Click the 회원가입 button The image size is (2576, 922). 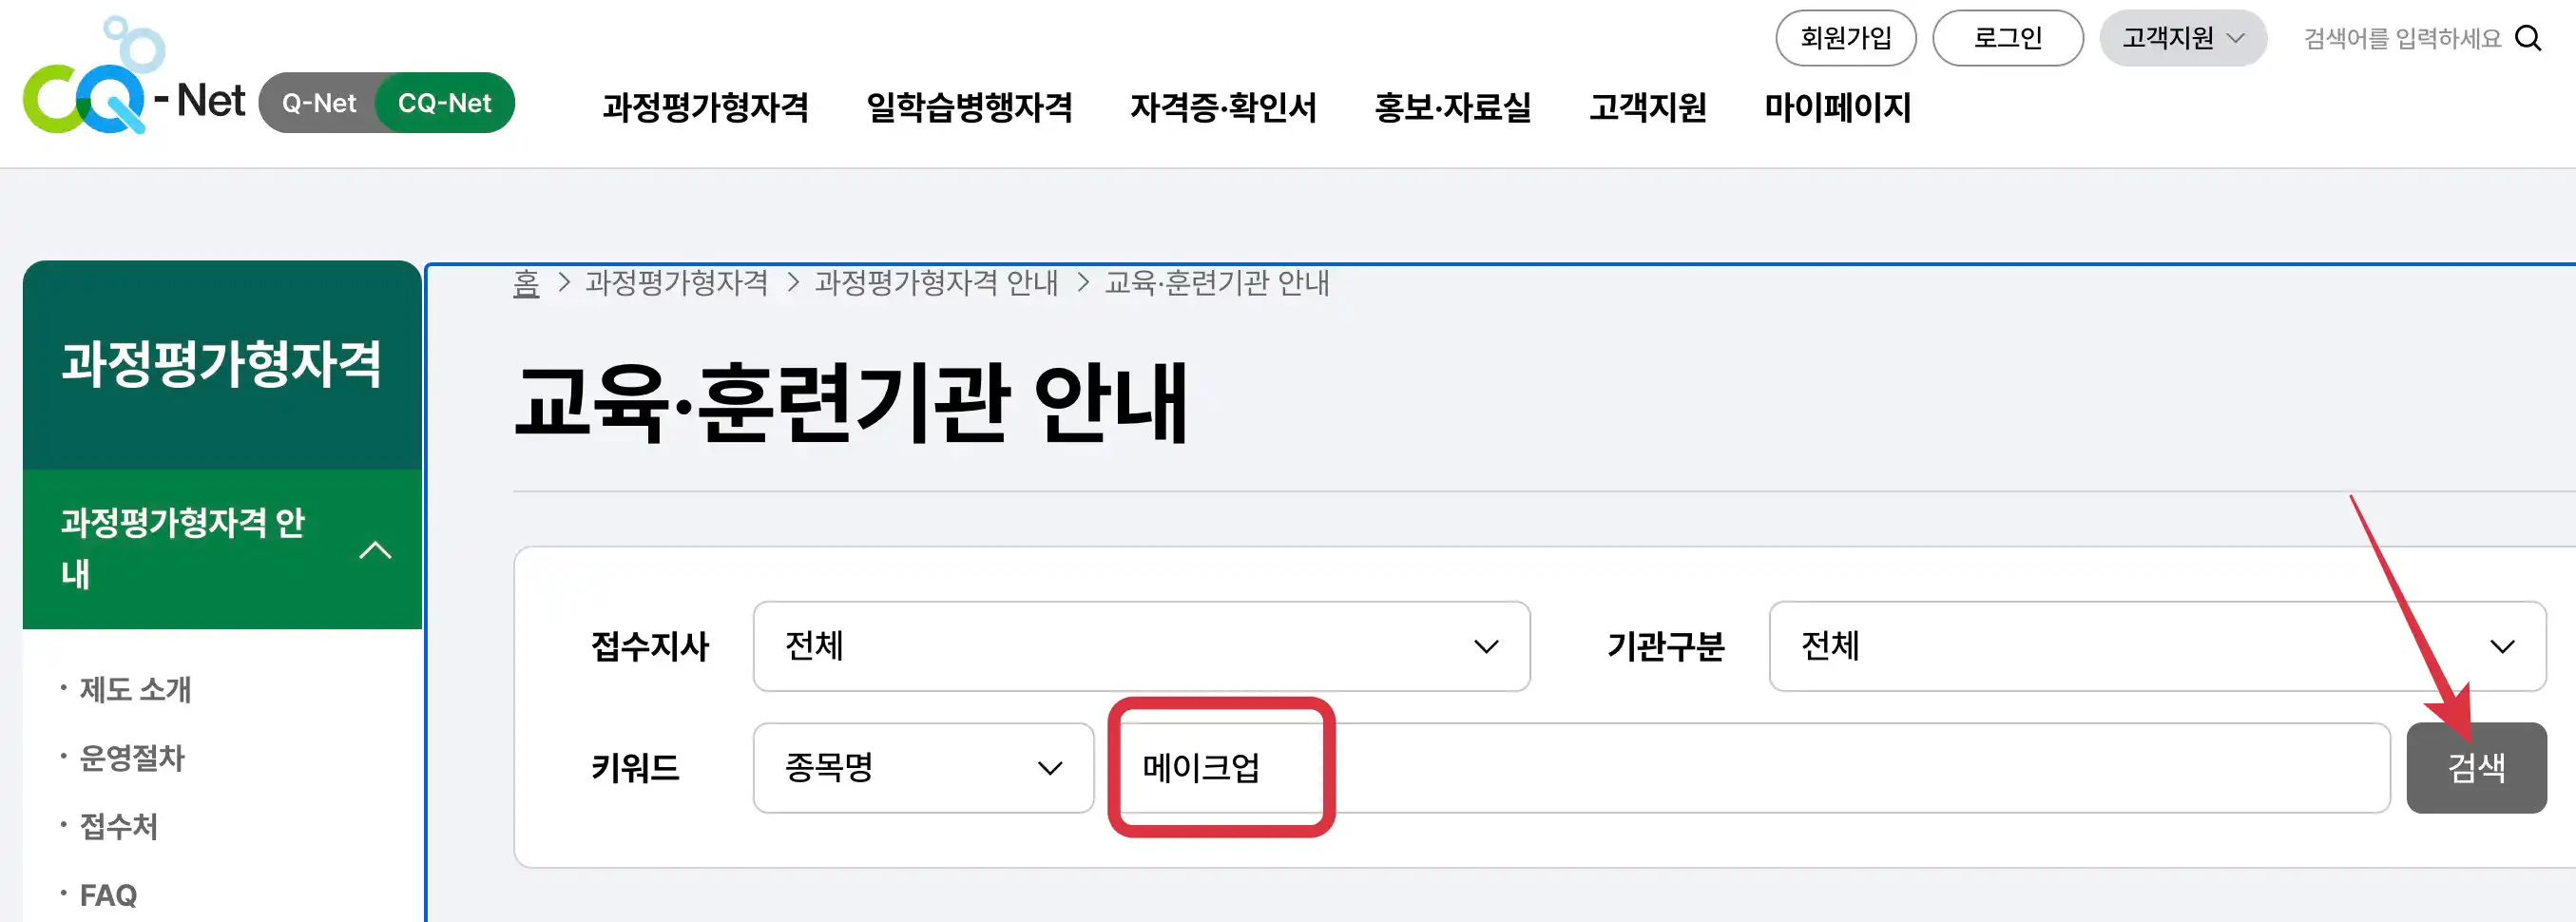coord(1845,38)
